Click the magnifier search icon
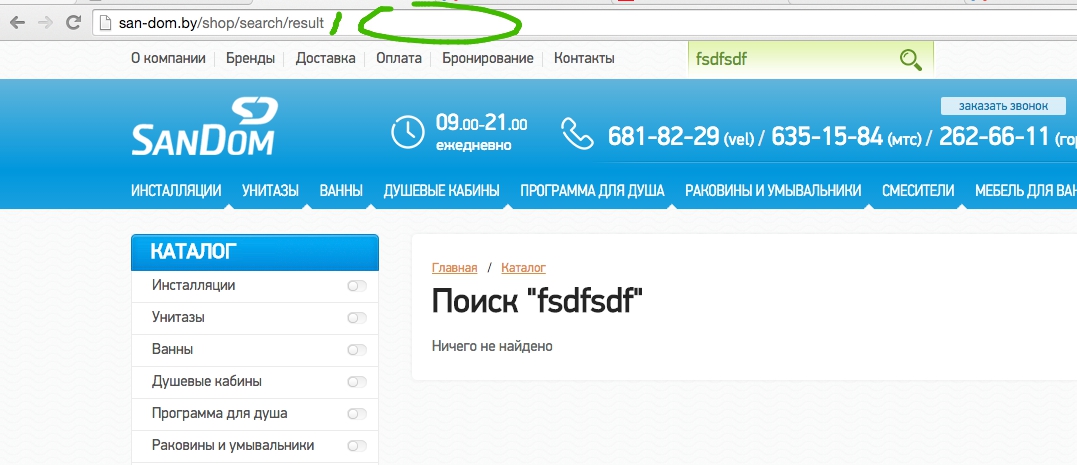 (910, 59)
